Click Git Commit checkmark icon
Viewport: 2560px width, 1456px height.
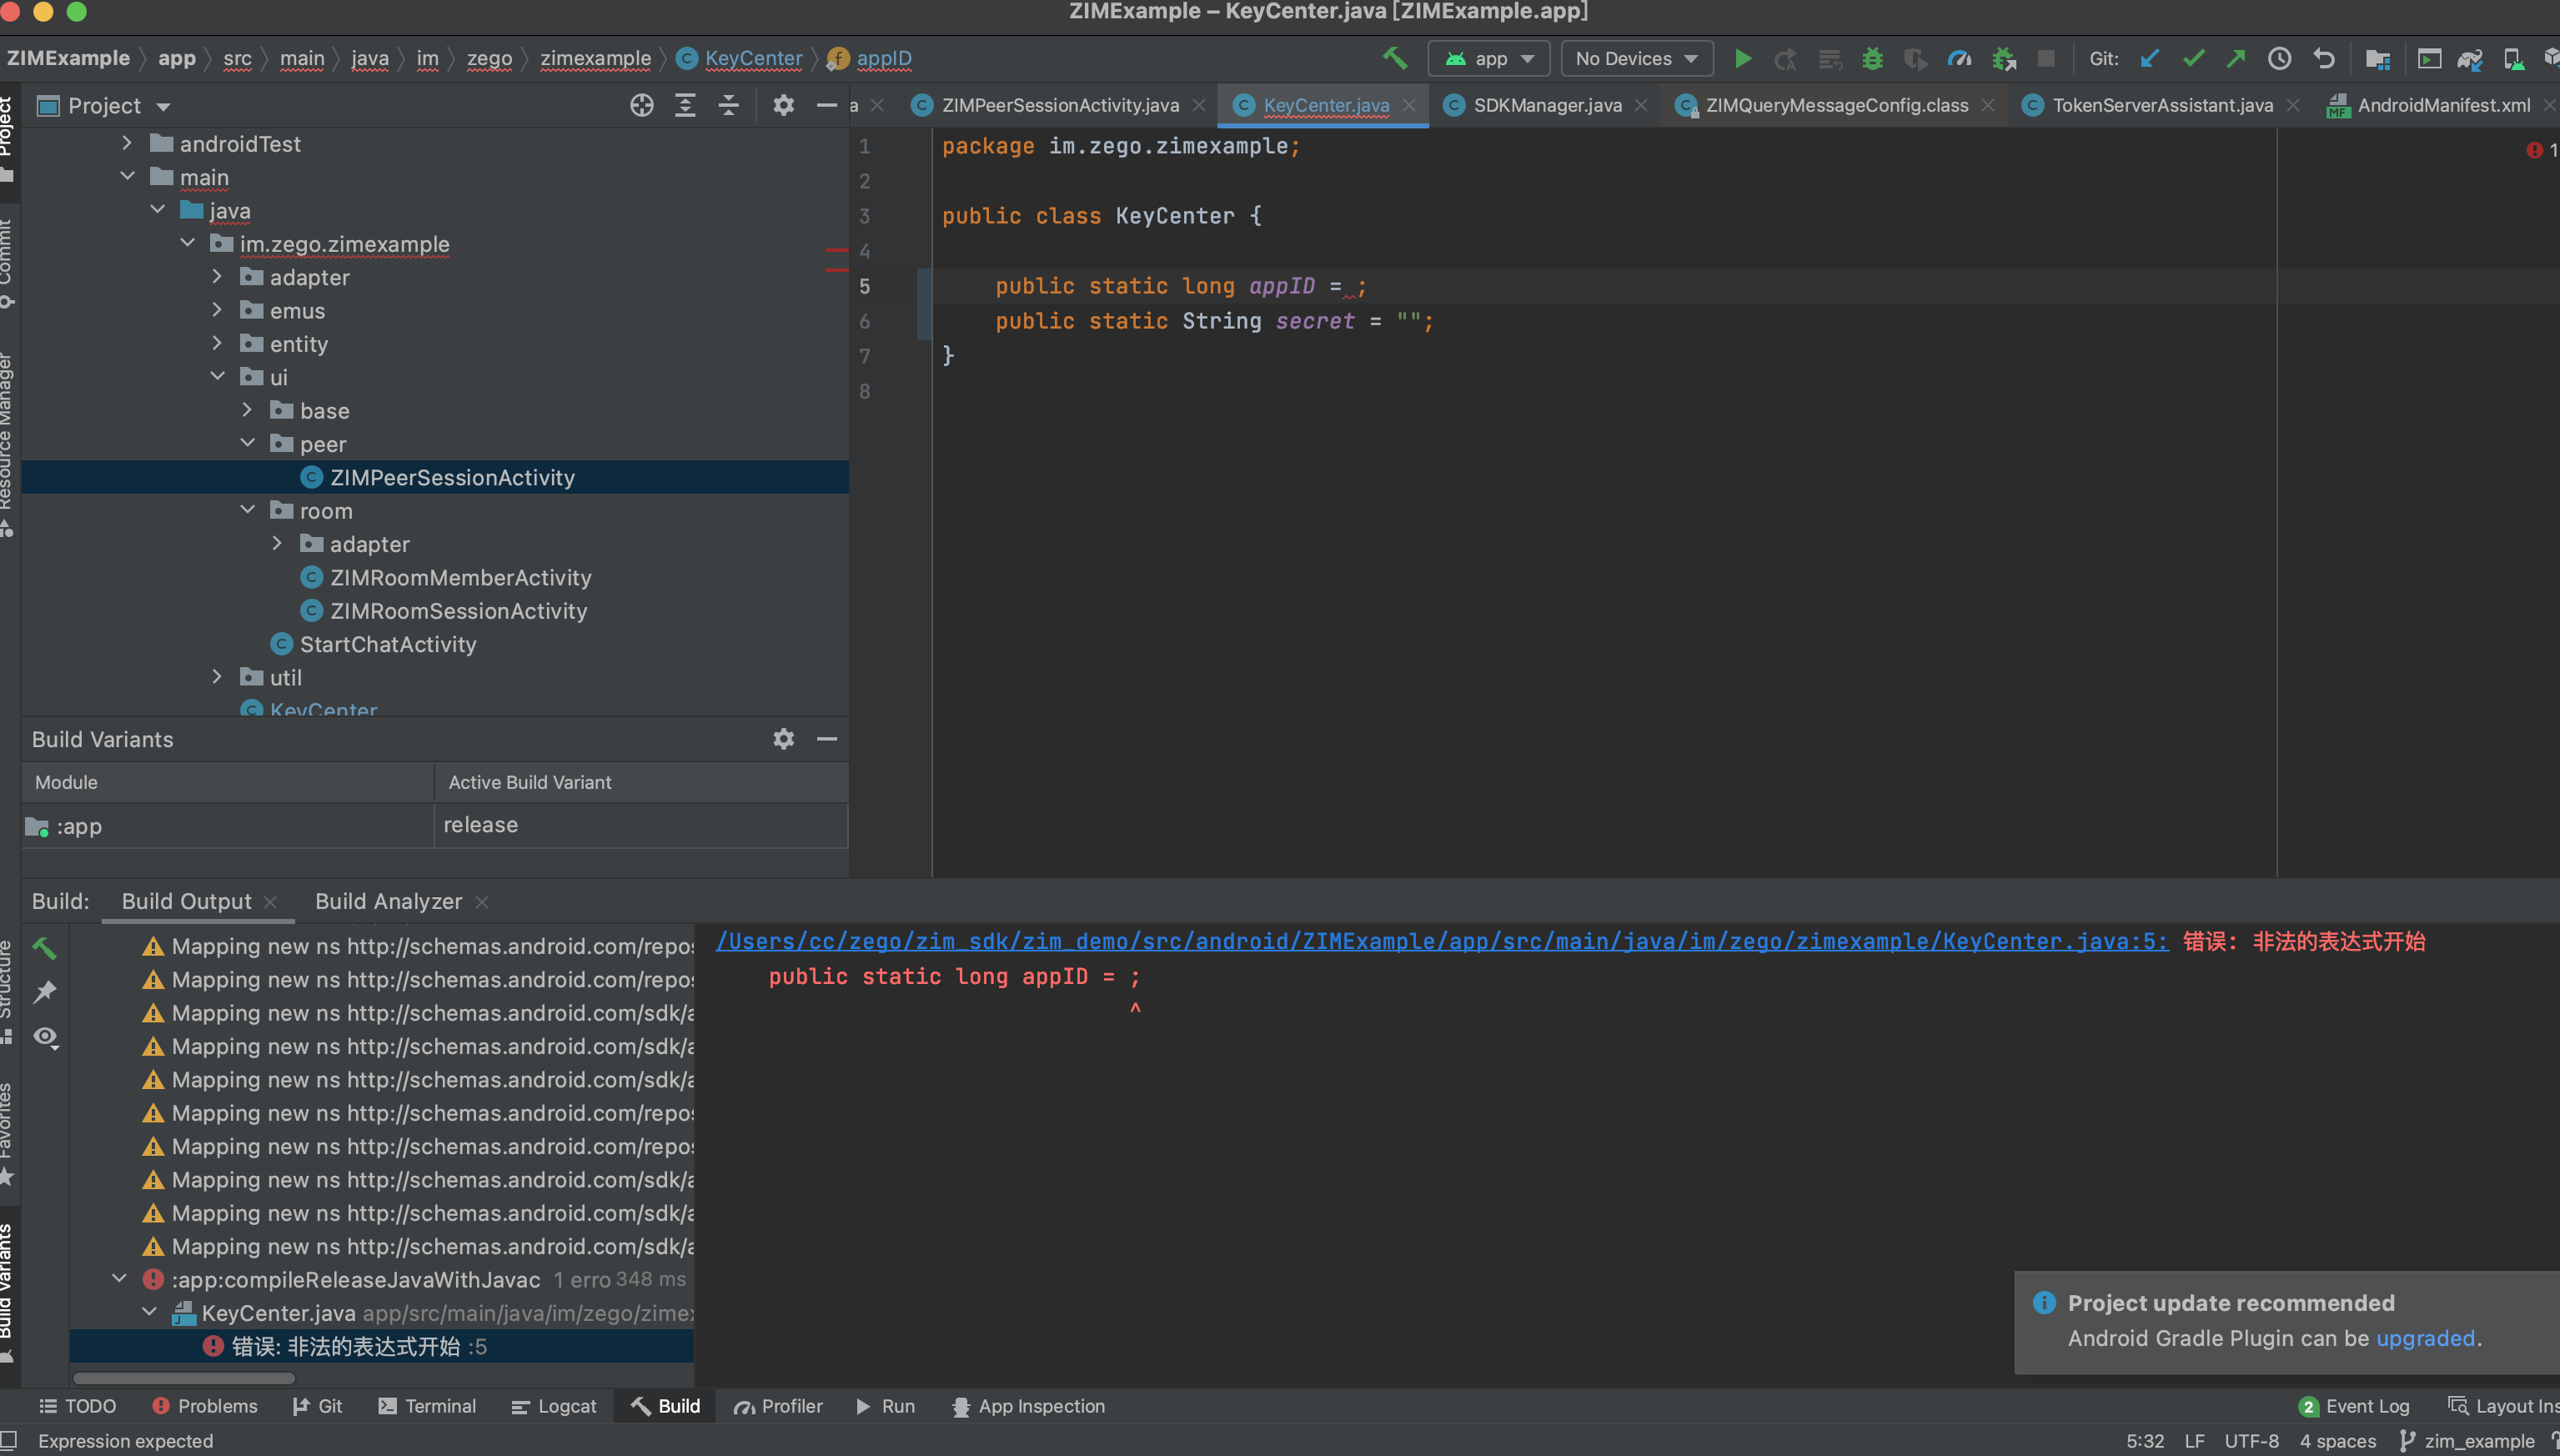coord(2193,59)
